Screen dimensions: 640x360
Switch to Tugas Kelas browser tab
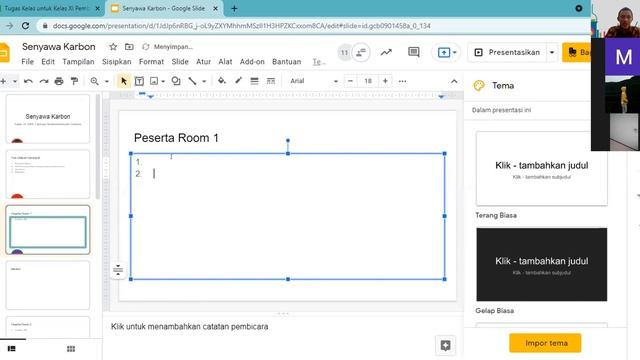click(47, 8)
